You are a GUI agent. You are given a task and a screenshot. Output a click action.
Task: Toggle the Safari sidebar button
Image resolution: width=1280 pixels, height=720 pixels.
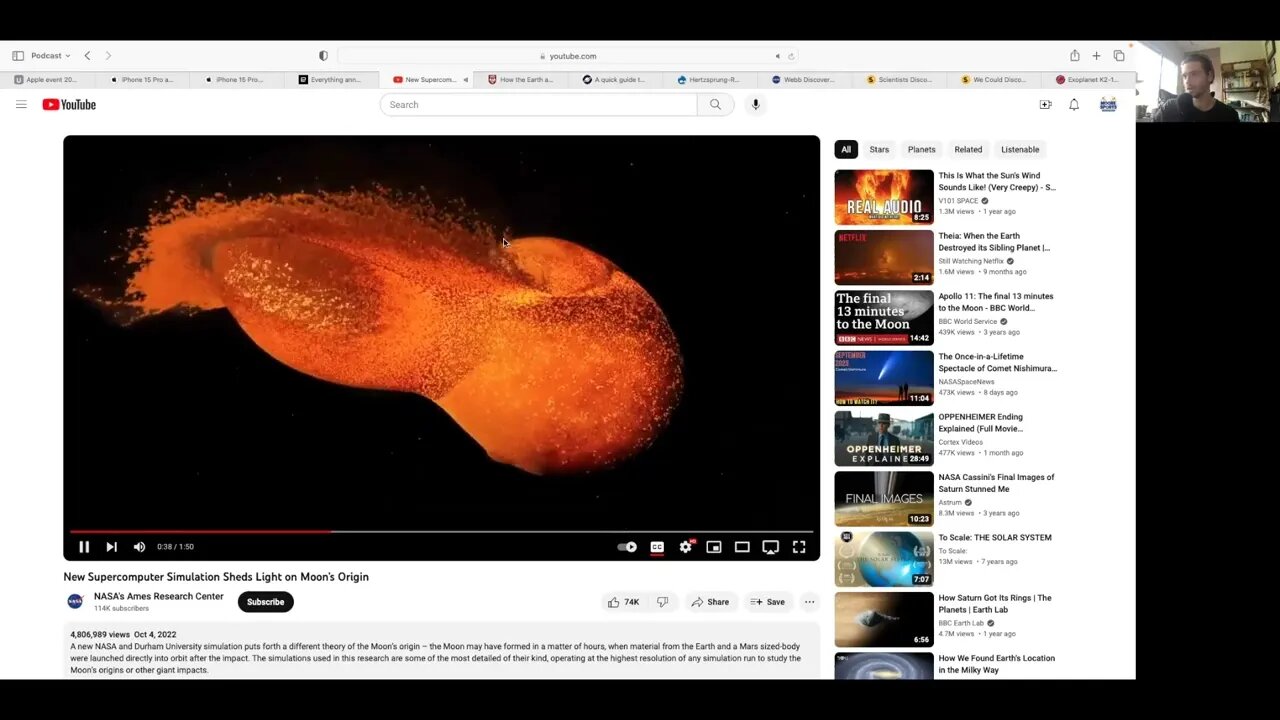pos(18,56)
